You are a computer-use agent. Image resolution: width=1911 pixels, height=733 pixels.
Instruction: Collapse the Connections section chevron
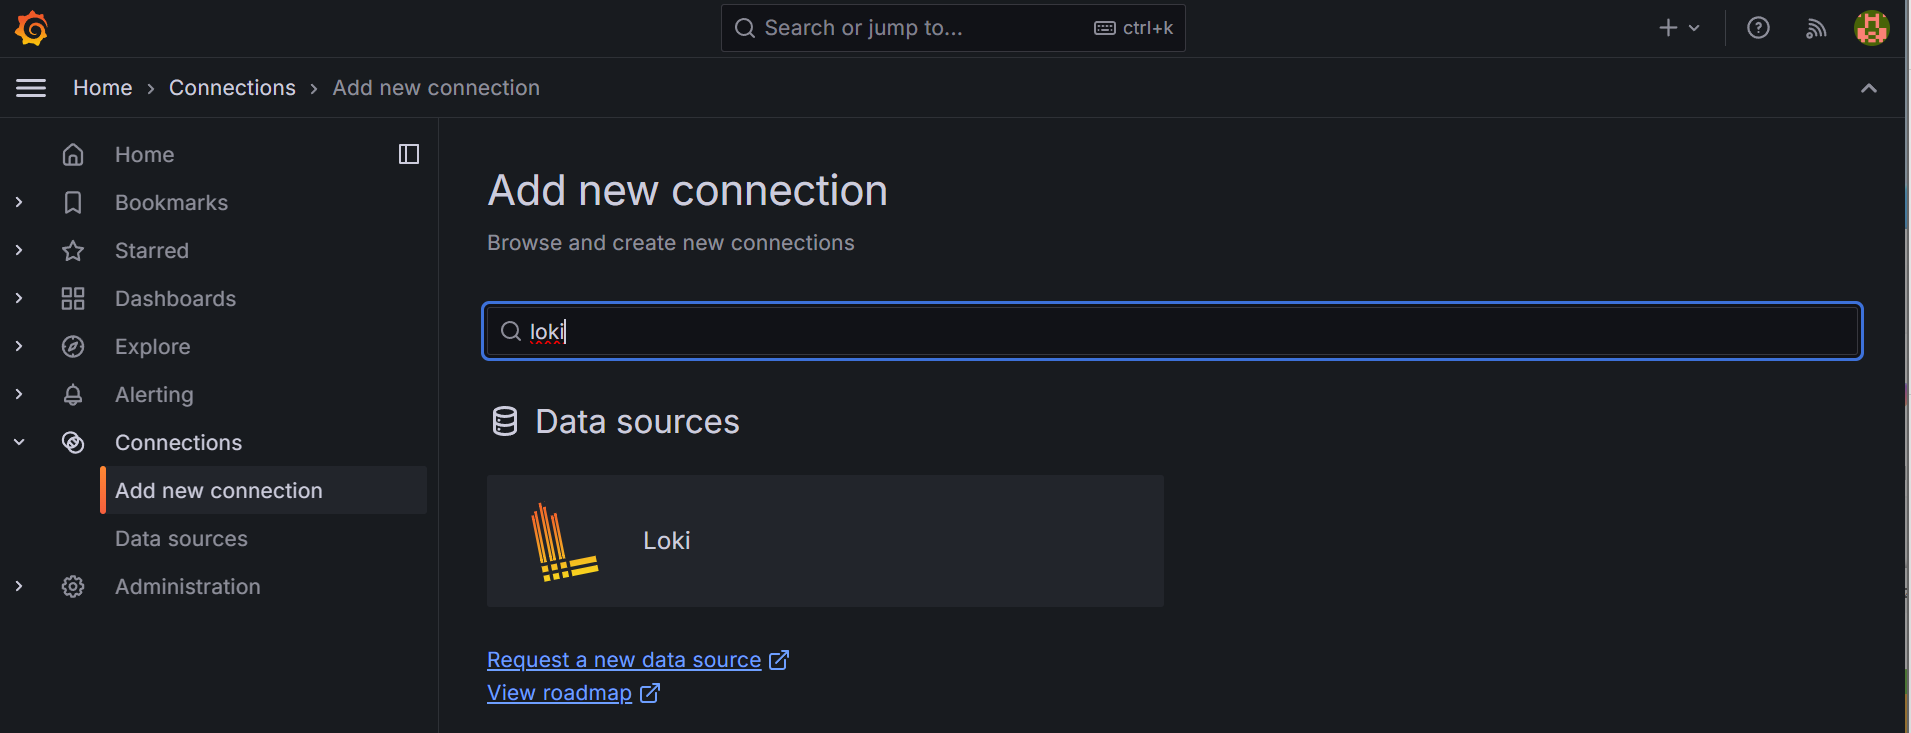(x=19, y=442)
